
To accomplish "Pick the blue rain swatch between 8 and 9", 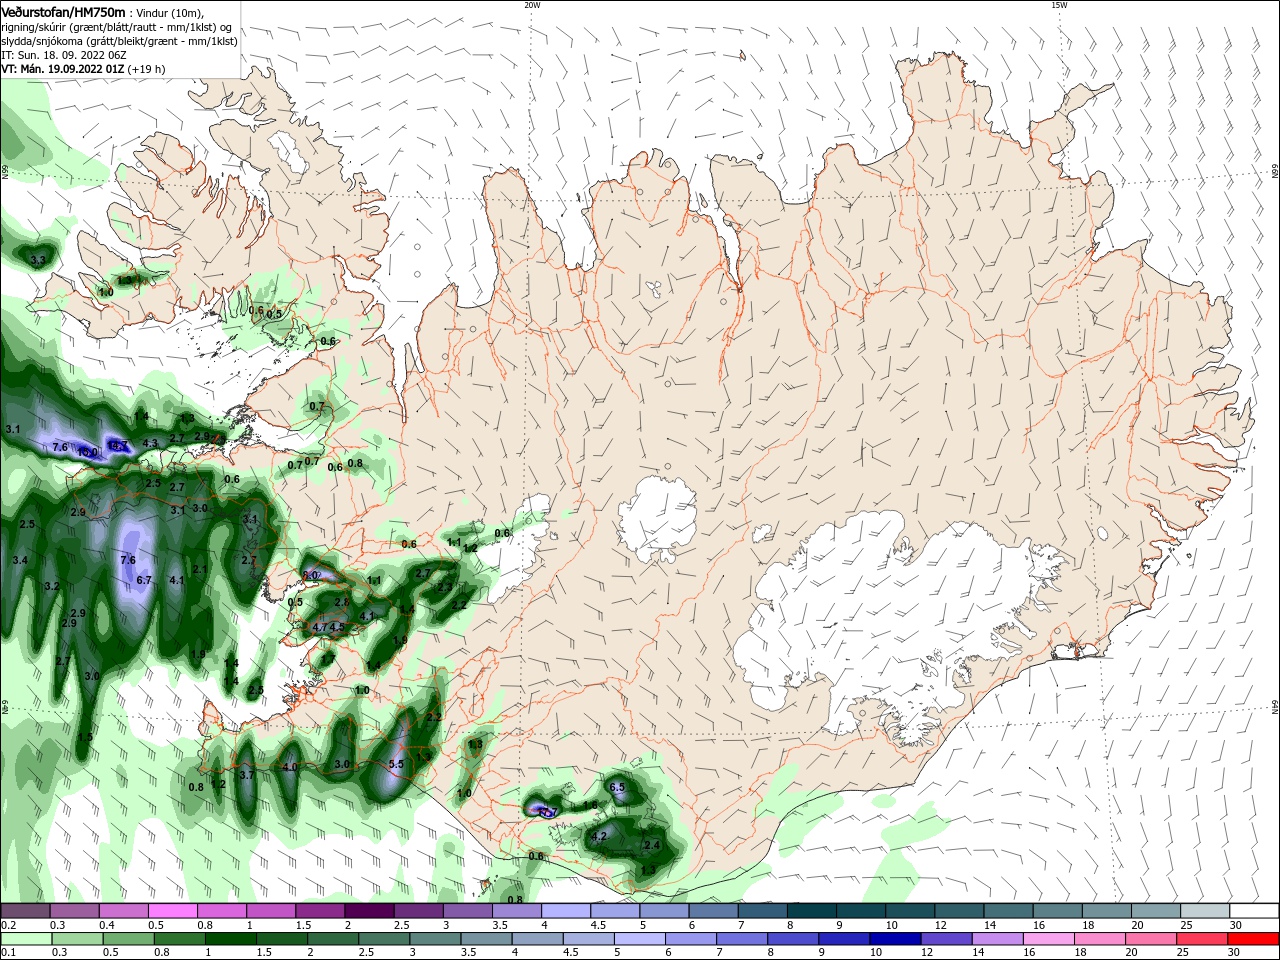I will click(x=795, y=939).
